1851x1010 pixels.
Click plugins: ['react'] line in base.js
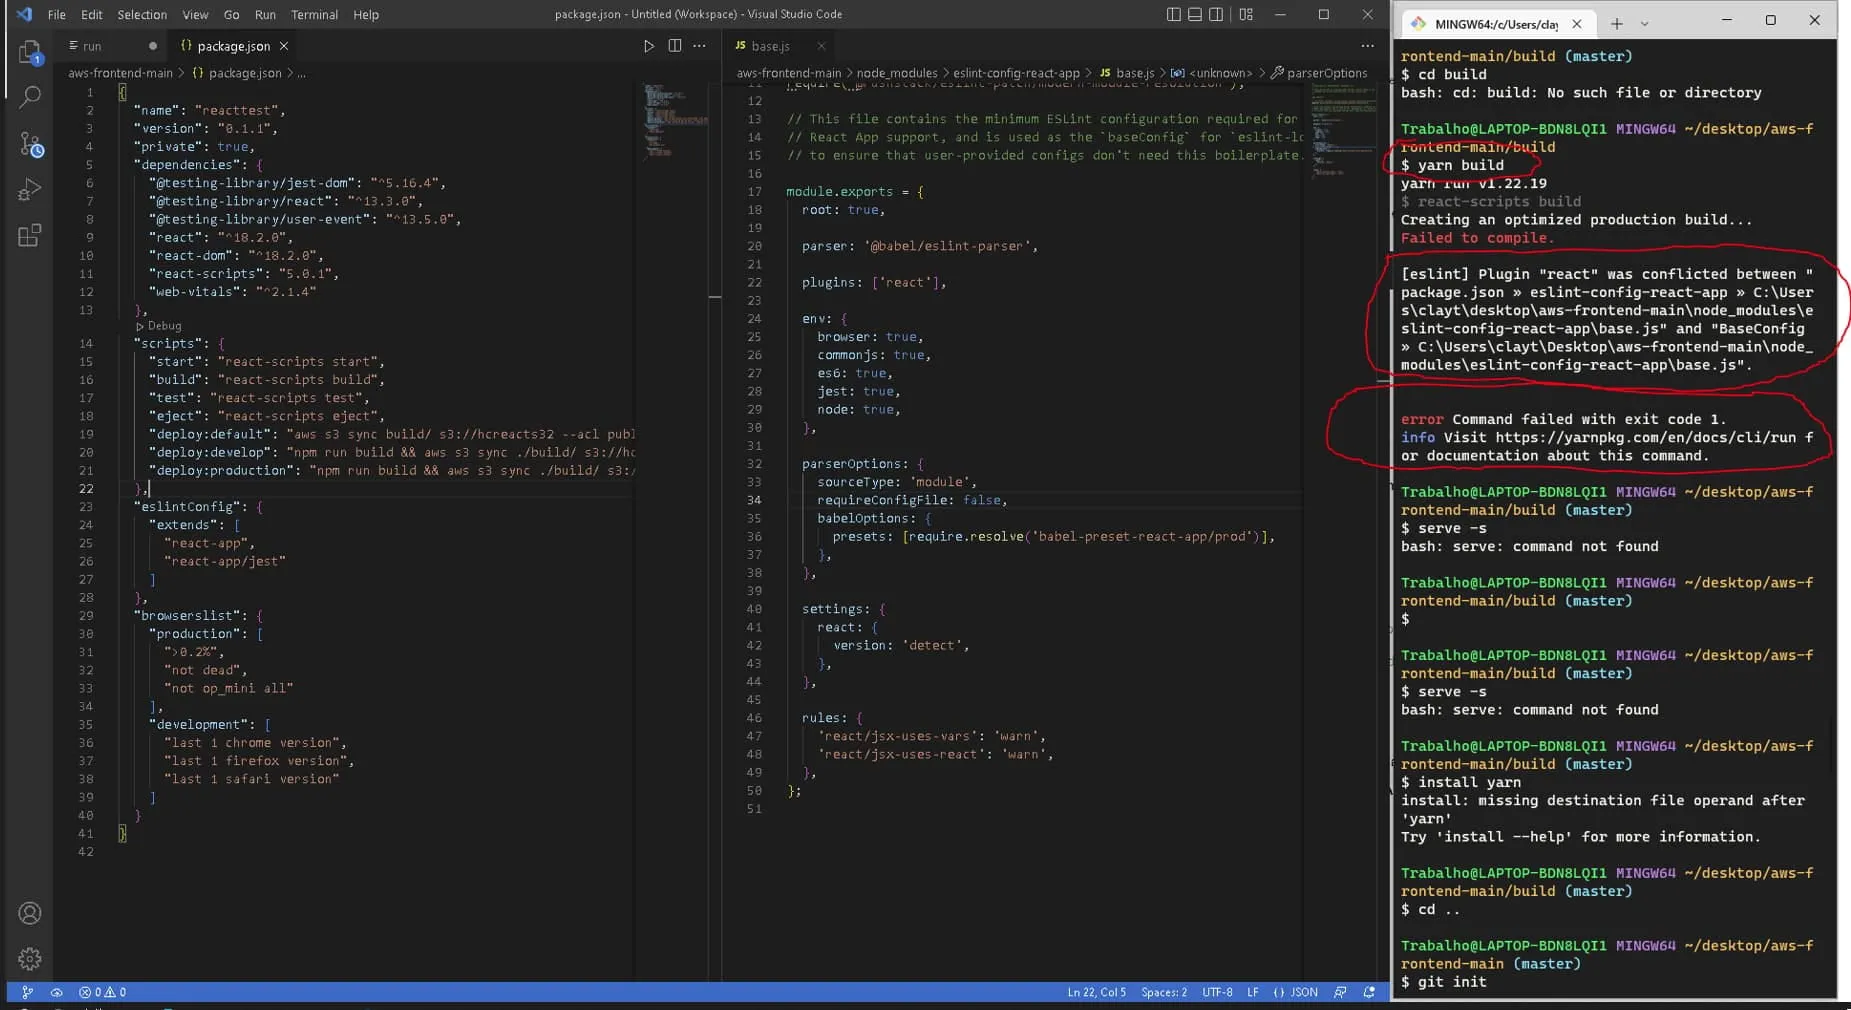[x=873, y=282]
